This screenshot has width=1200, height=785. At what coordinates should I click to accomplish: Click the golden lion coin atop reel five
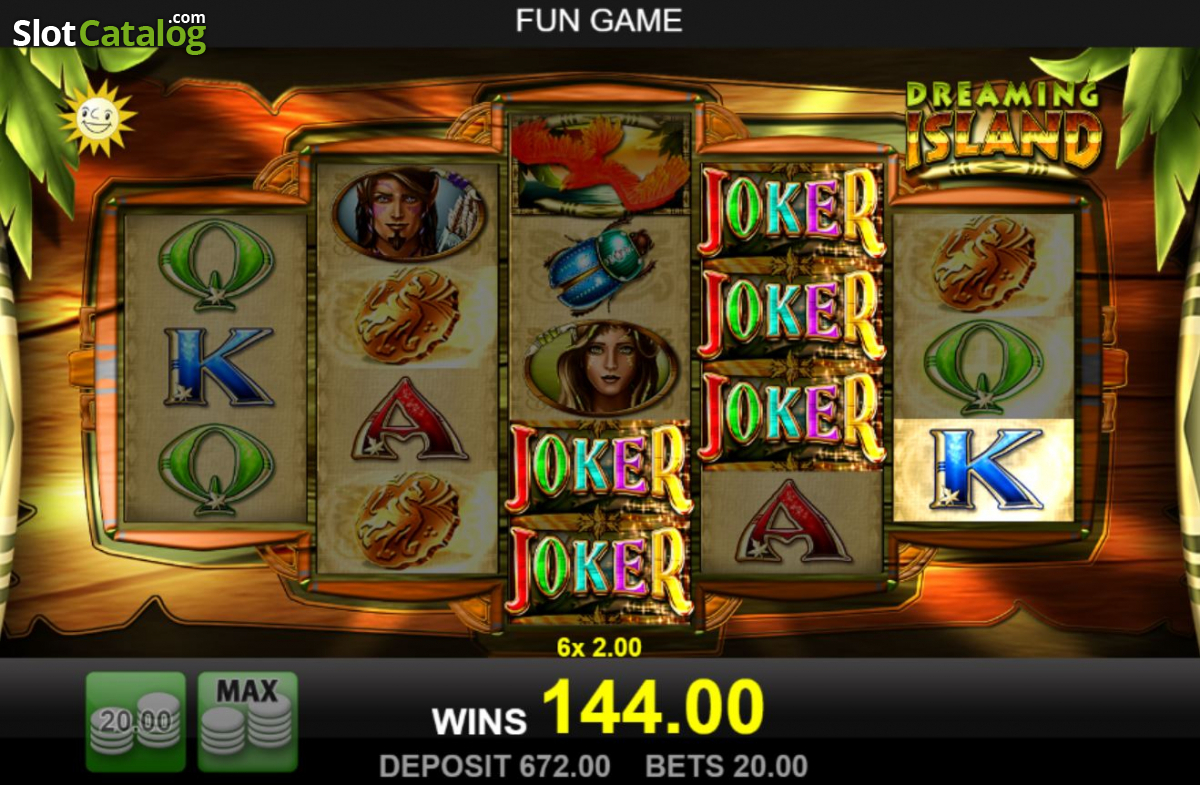(984, 265)
